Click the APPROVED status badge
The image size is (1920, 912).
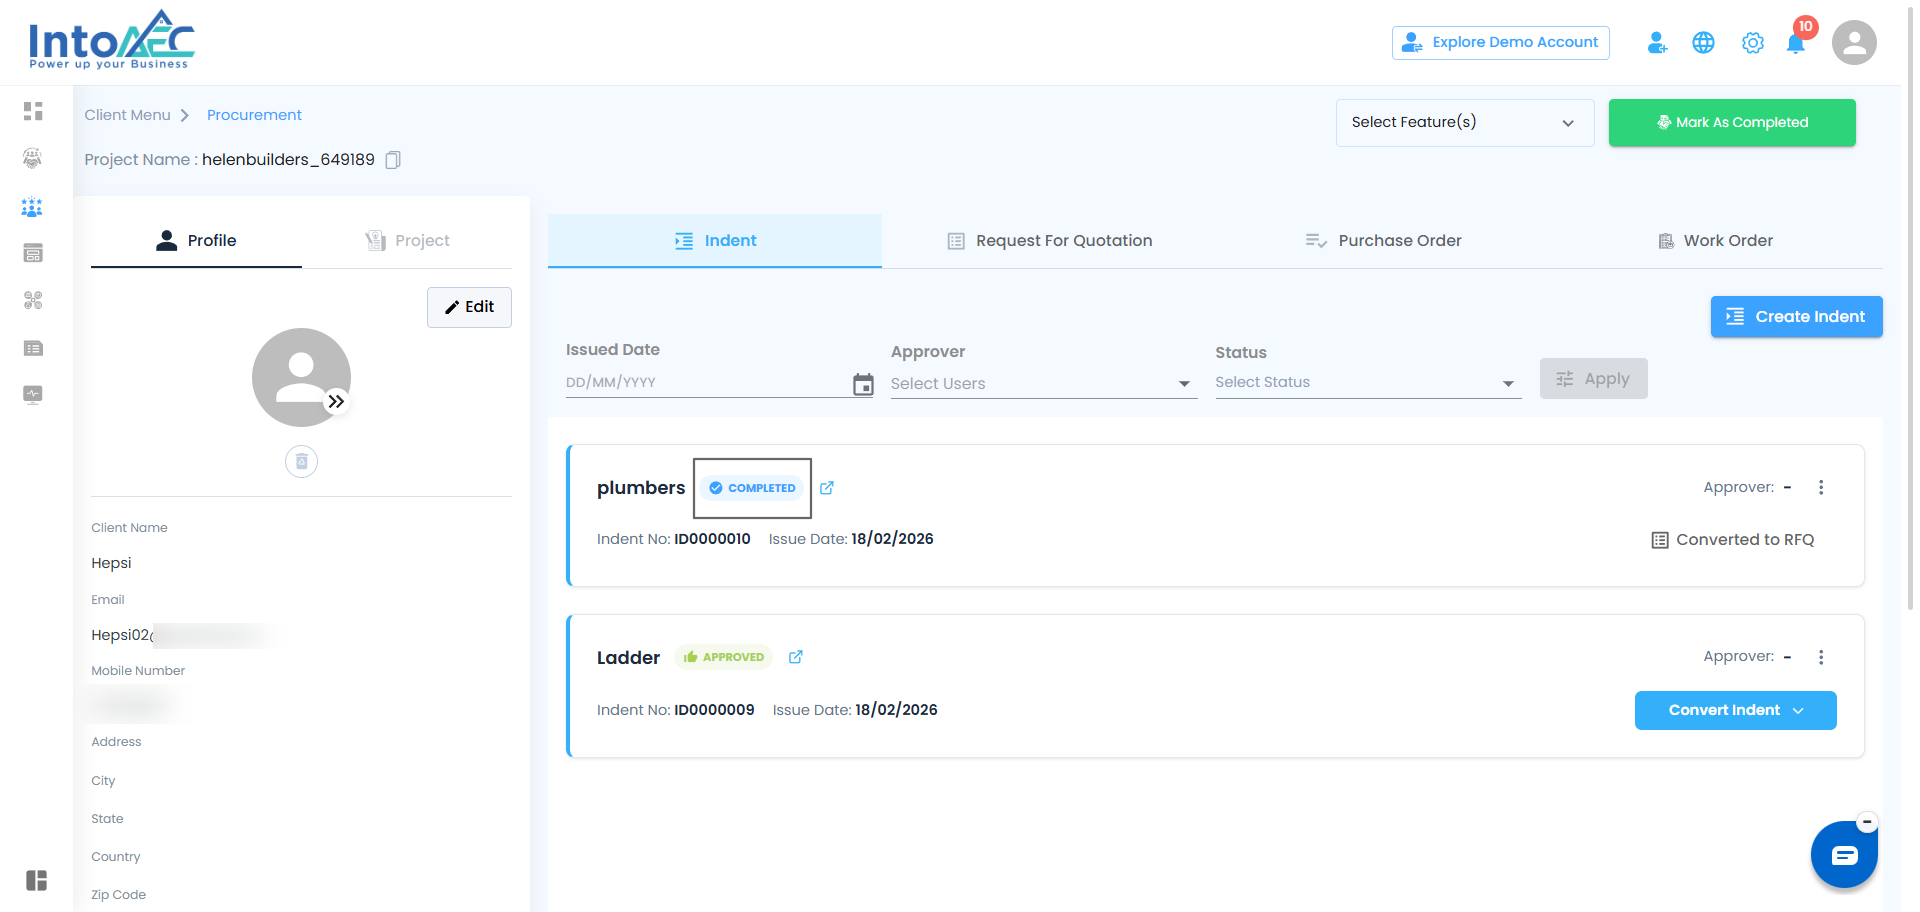click(x=724, y=657)
